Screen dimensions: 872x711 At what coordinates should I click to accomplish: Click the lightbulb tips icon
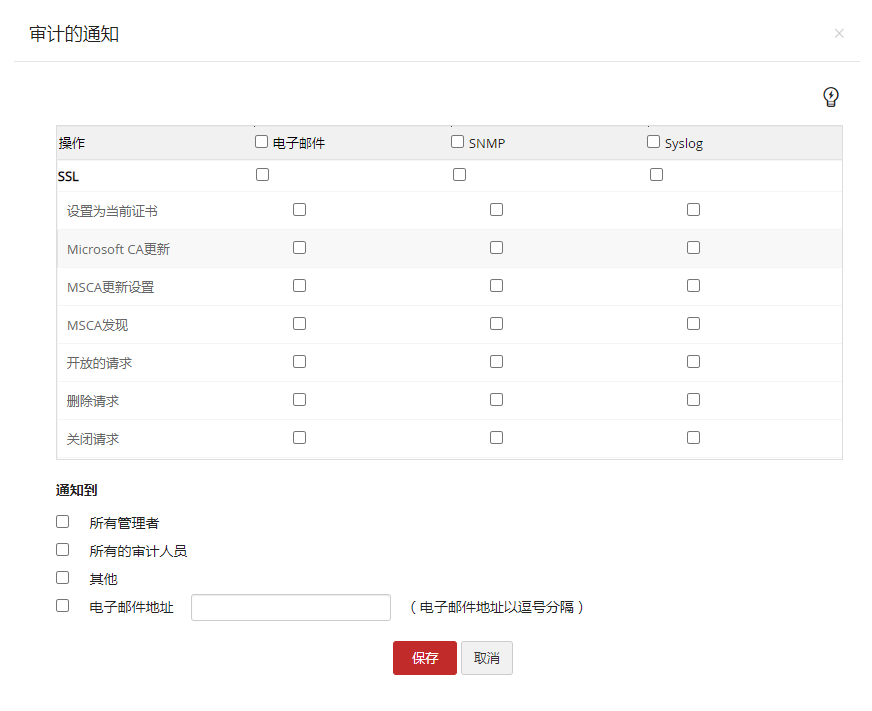(x=830, y=97)
